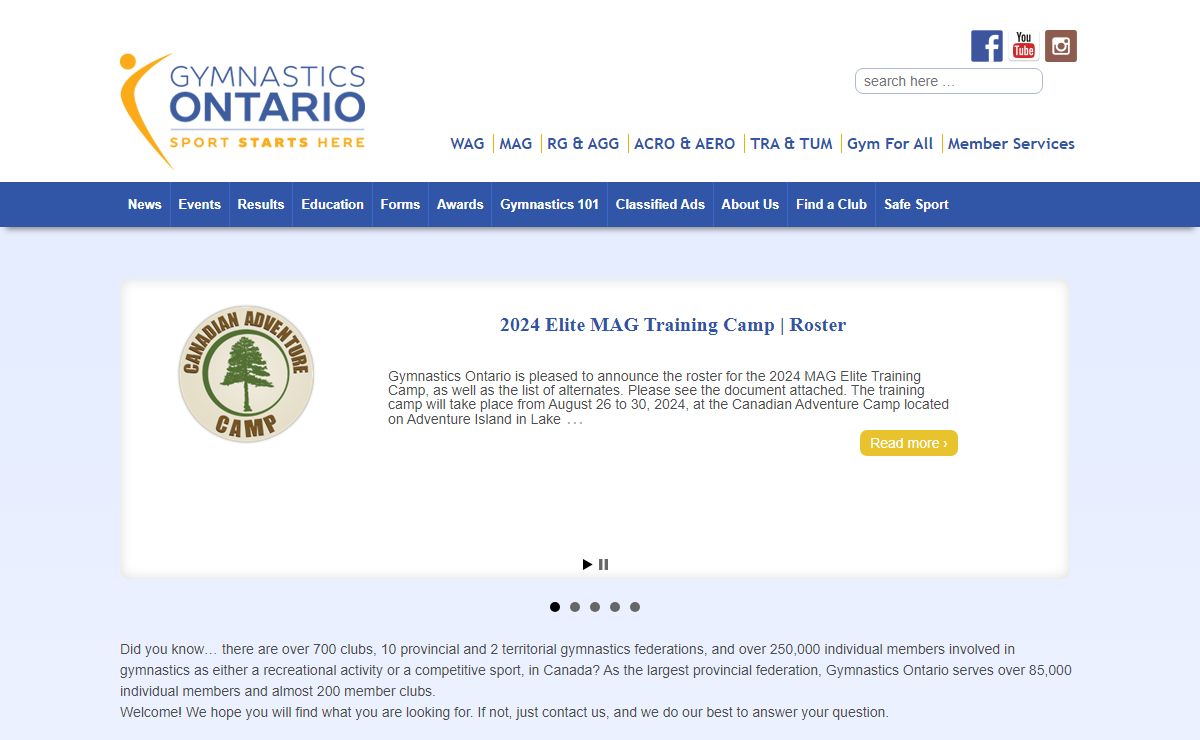Image resolution: width=1200 pixels, height=740 pixels.
Task: Open the TRA & TUM menu
Action: tap(791, 144)
